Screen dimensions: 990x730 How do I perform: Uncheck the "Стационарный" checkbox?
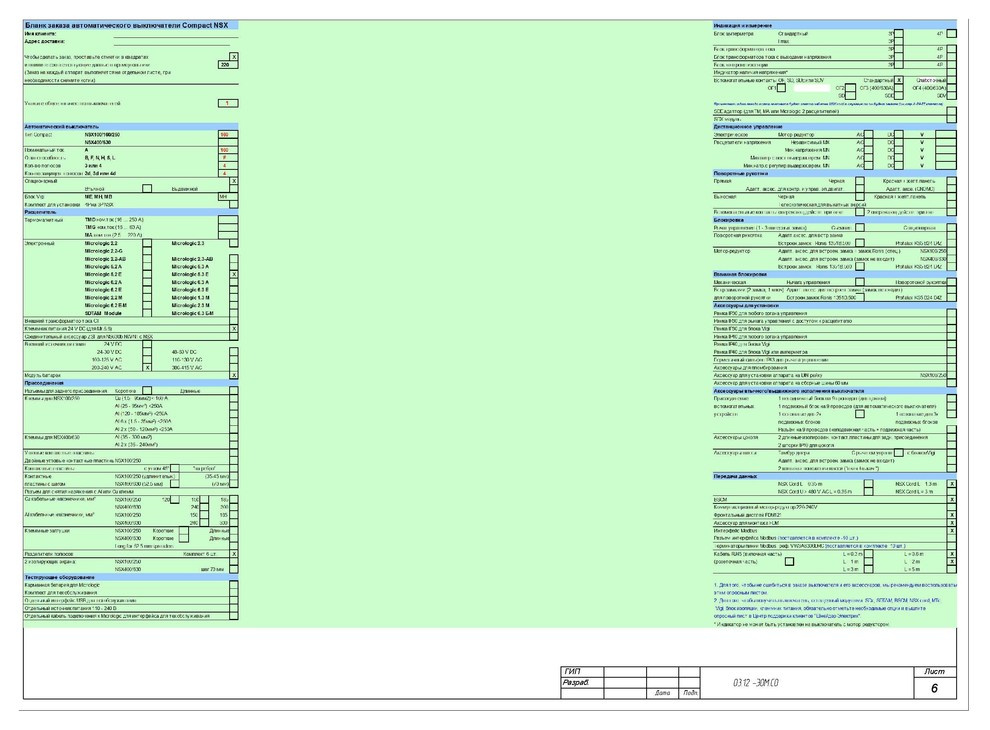point(234,181)
